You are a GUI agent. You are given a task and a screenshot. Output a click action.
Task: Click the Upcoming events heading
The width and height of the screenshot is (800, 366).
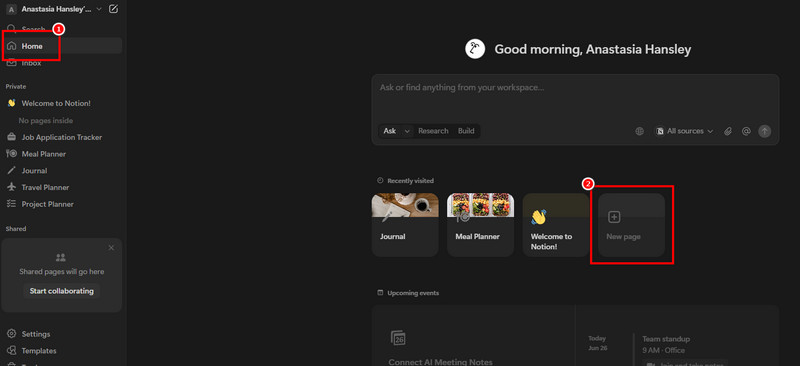point(413,293)
